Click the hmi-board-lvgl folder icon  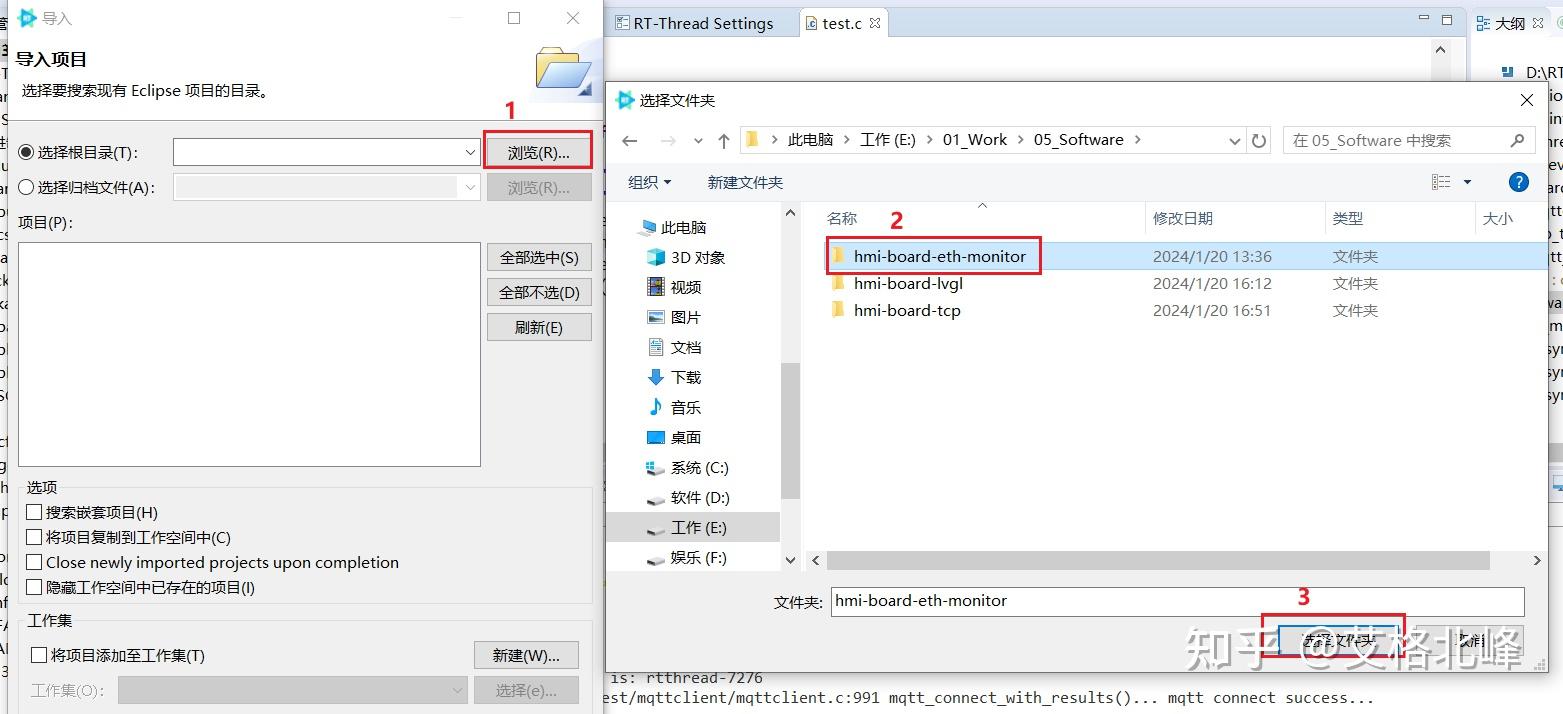tap(839, 283)
